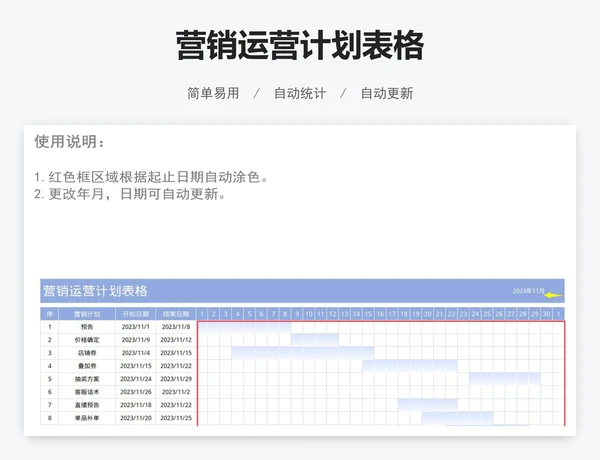Click the 简单易用 tagline
Screen dimensions: 600x460
[x=213, y=93]
